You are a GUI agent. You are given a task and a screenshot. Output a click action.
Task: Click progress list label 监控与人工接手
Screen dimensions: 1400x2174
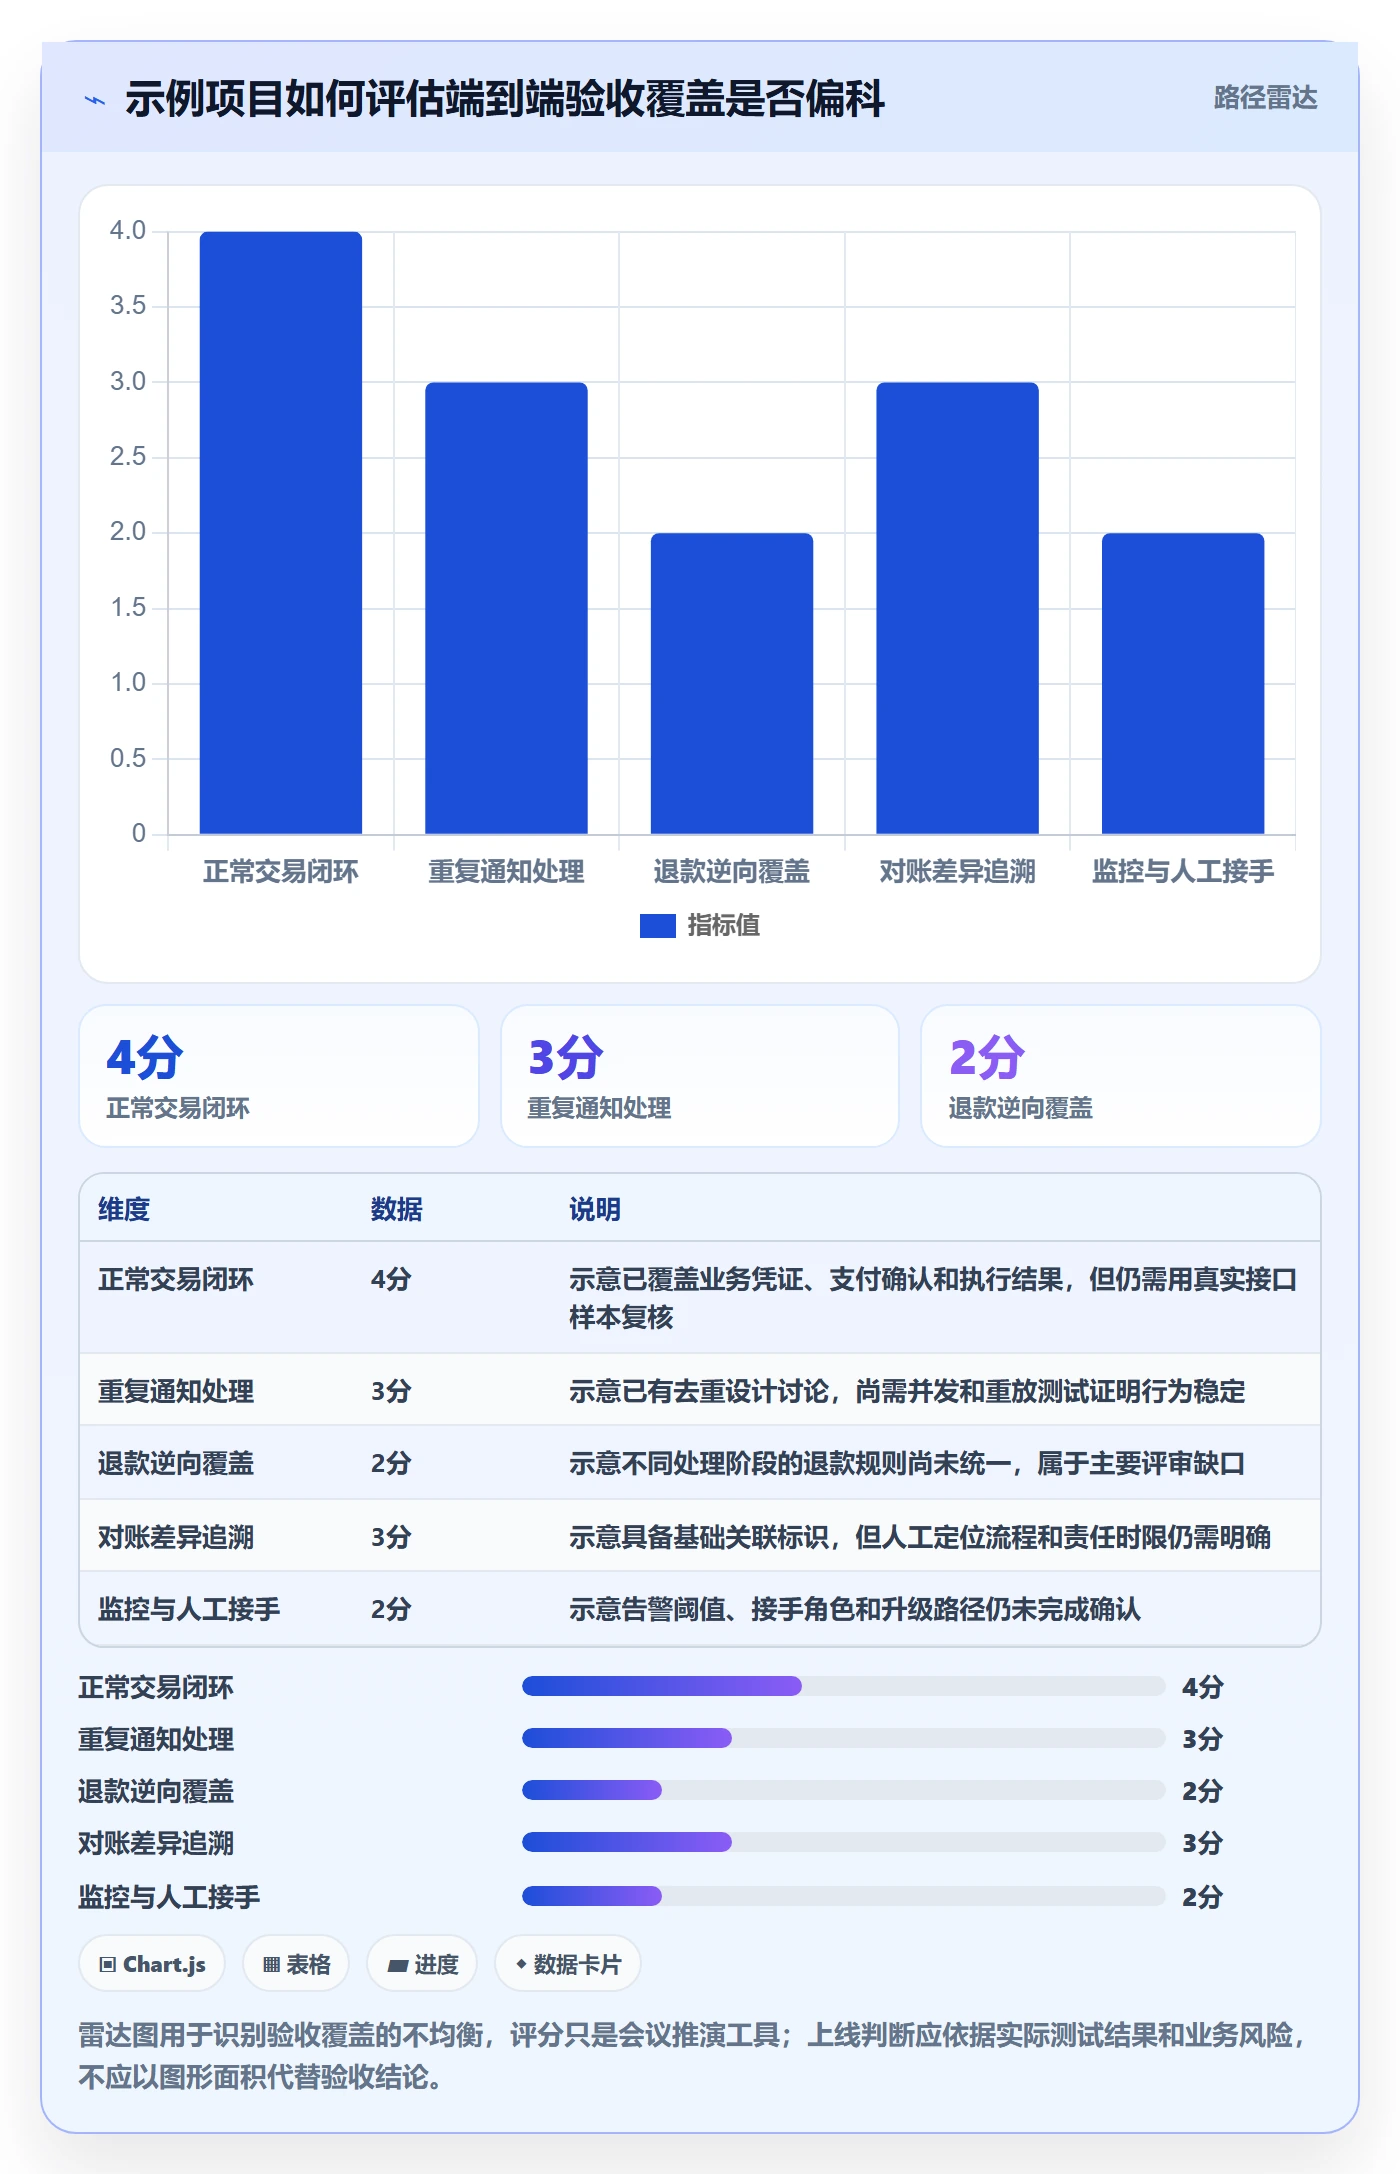point(169,1896)
